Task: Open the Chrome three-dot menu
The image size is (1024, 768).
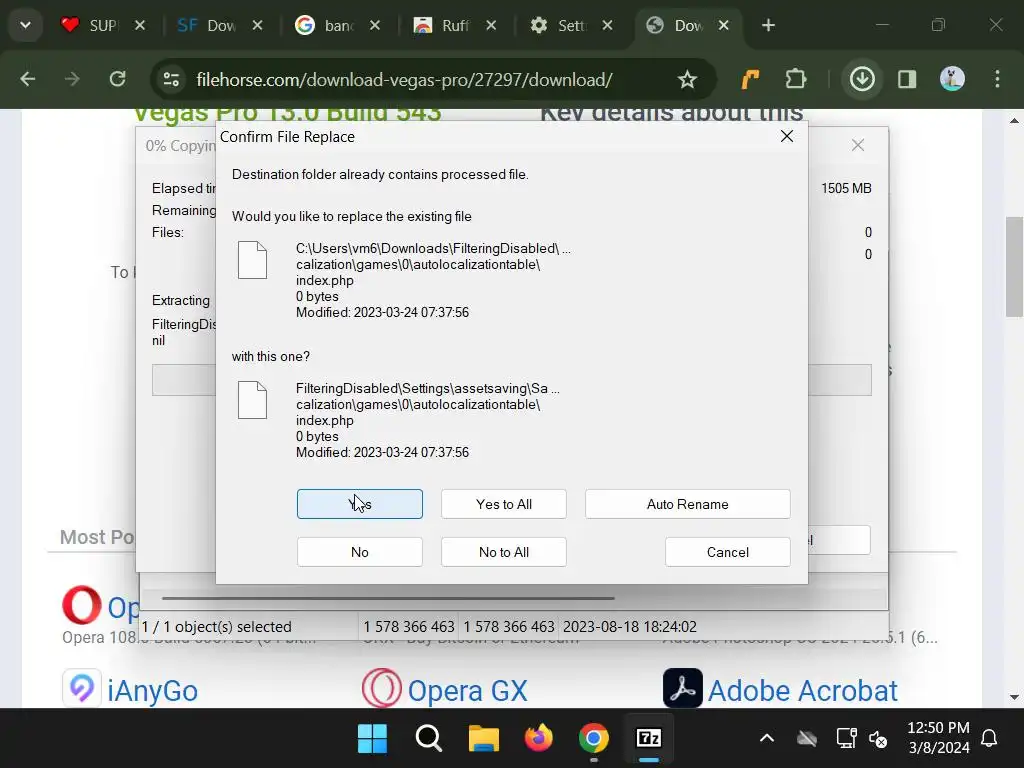Action: tap(997, 79)
